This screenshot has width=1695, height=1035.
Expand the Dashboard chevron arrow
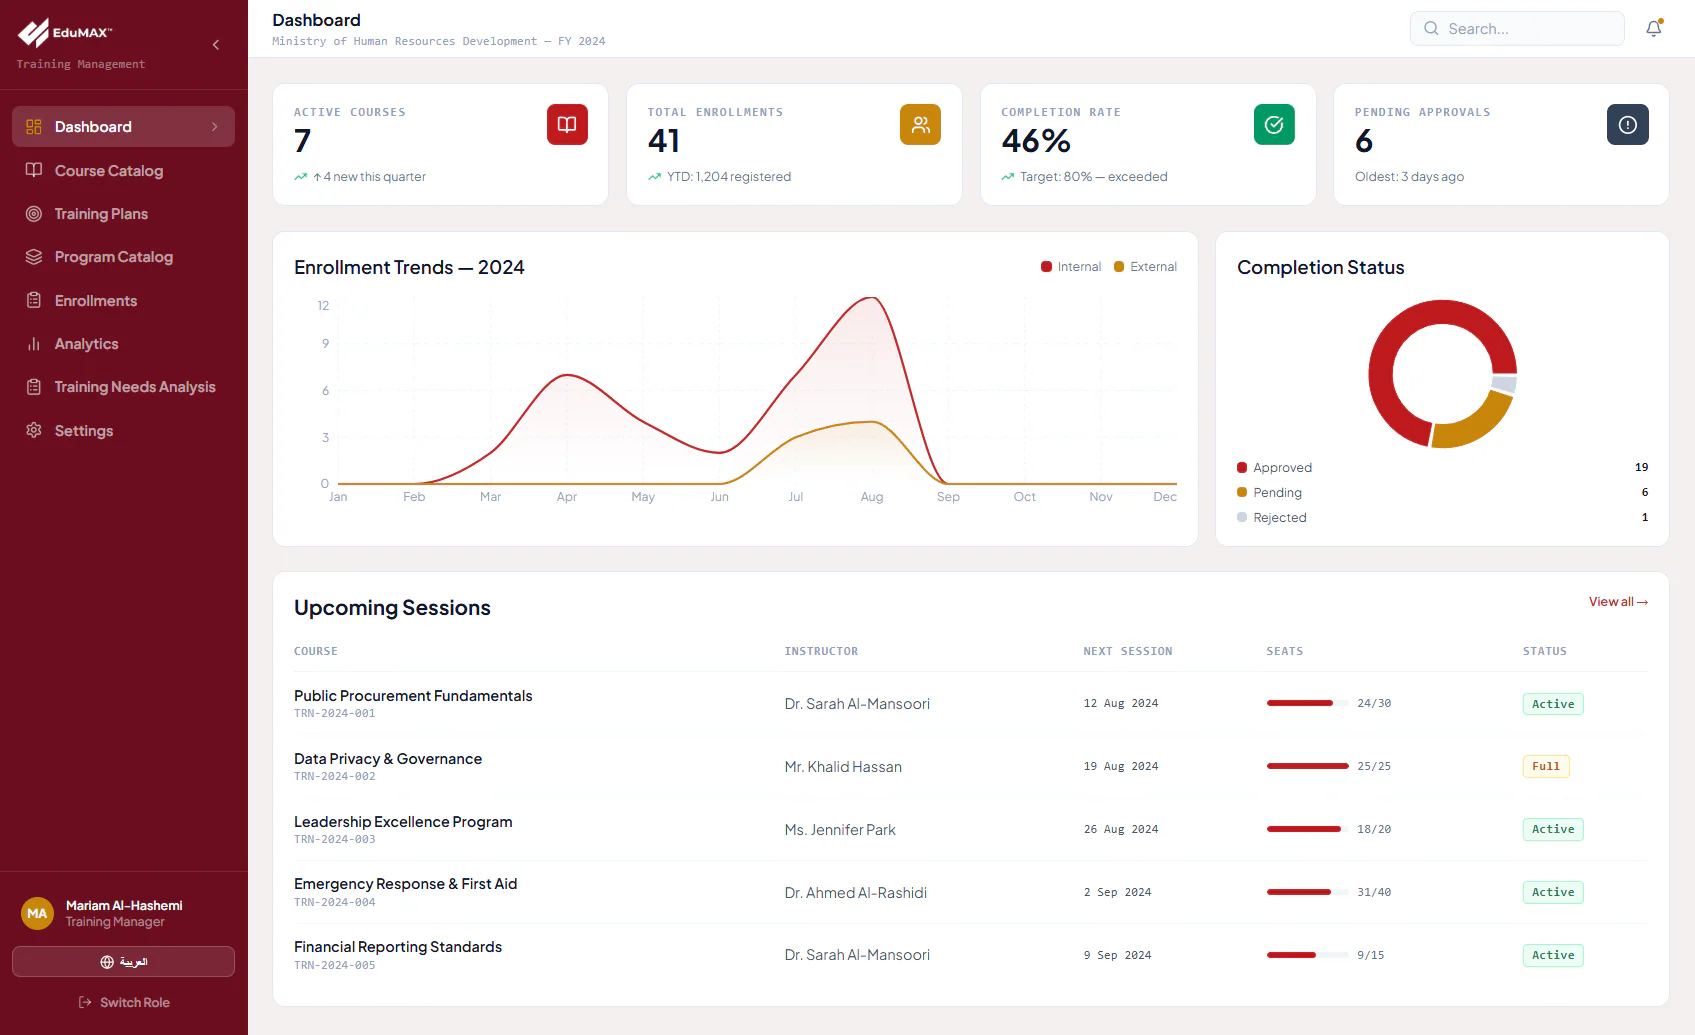click(x=214, y=127)
